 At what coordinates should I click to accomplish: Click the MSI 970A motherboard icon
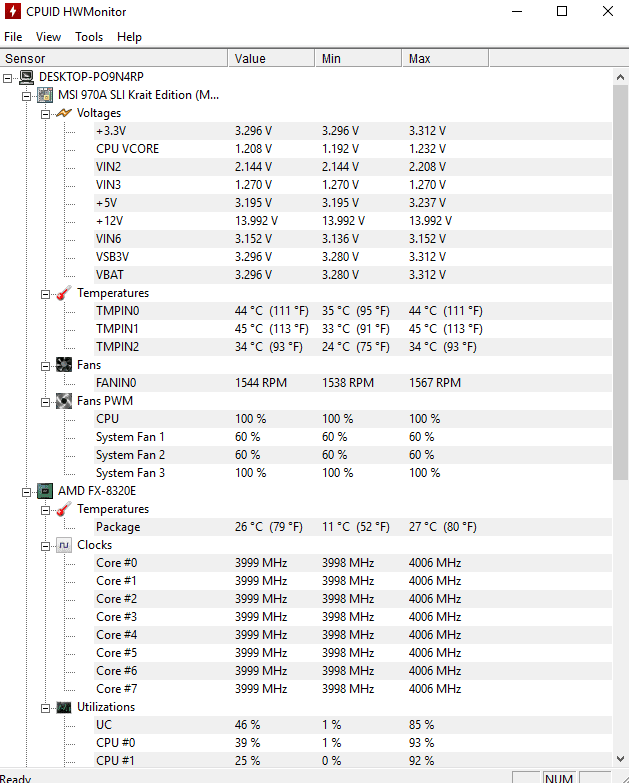pyautogui.click(x=45, y=95)
